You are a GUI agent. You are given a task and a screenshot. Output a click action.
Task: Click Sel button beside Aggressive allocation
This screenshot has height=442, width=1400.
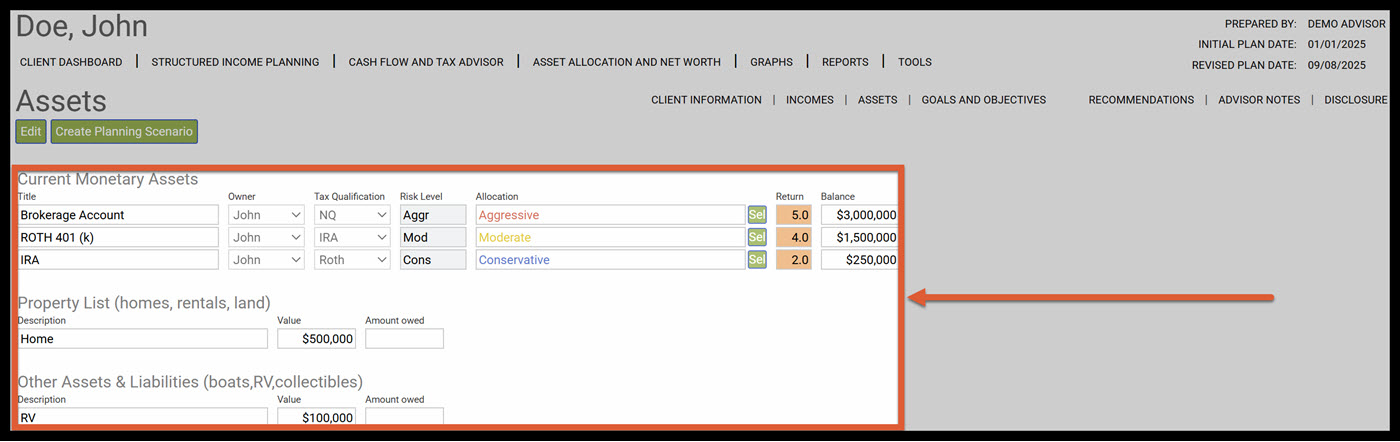click(757, 214)
